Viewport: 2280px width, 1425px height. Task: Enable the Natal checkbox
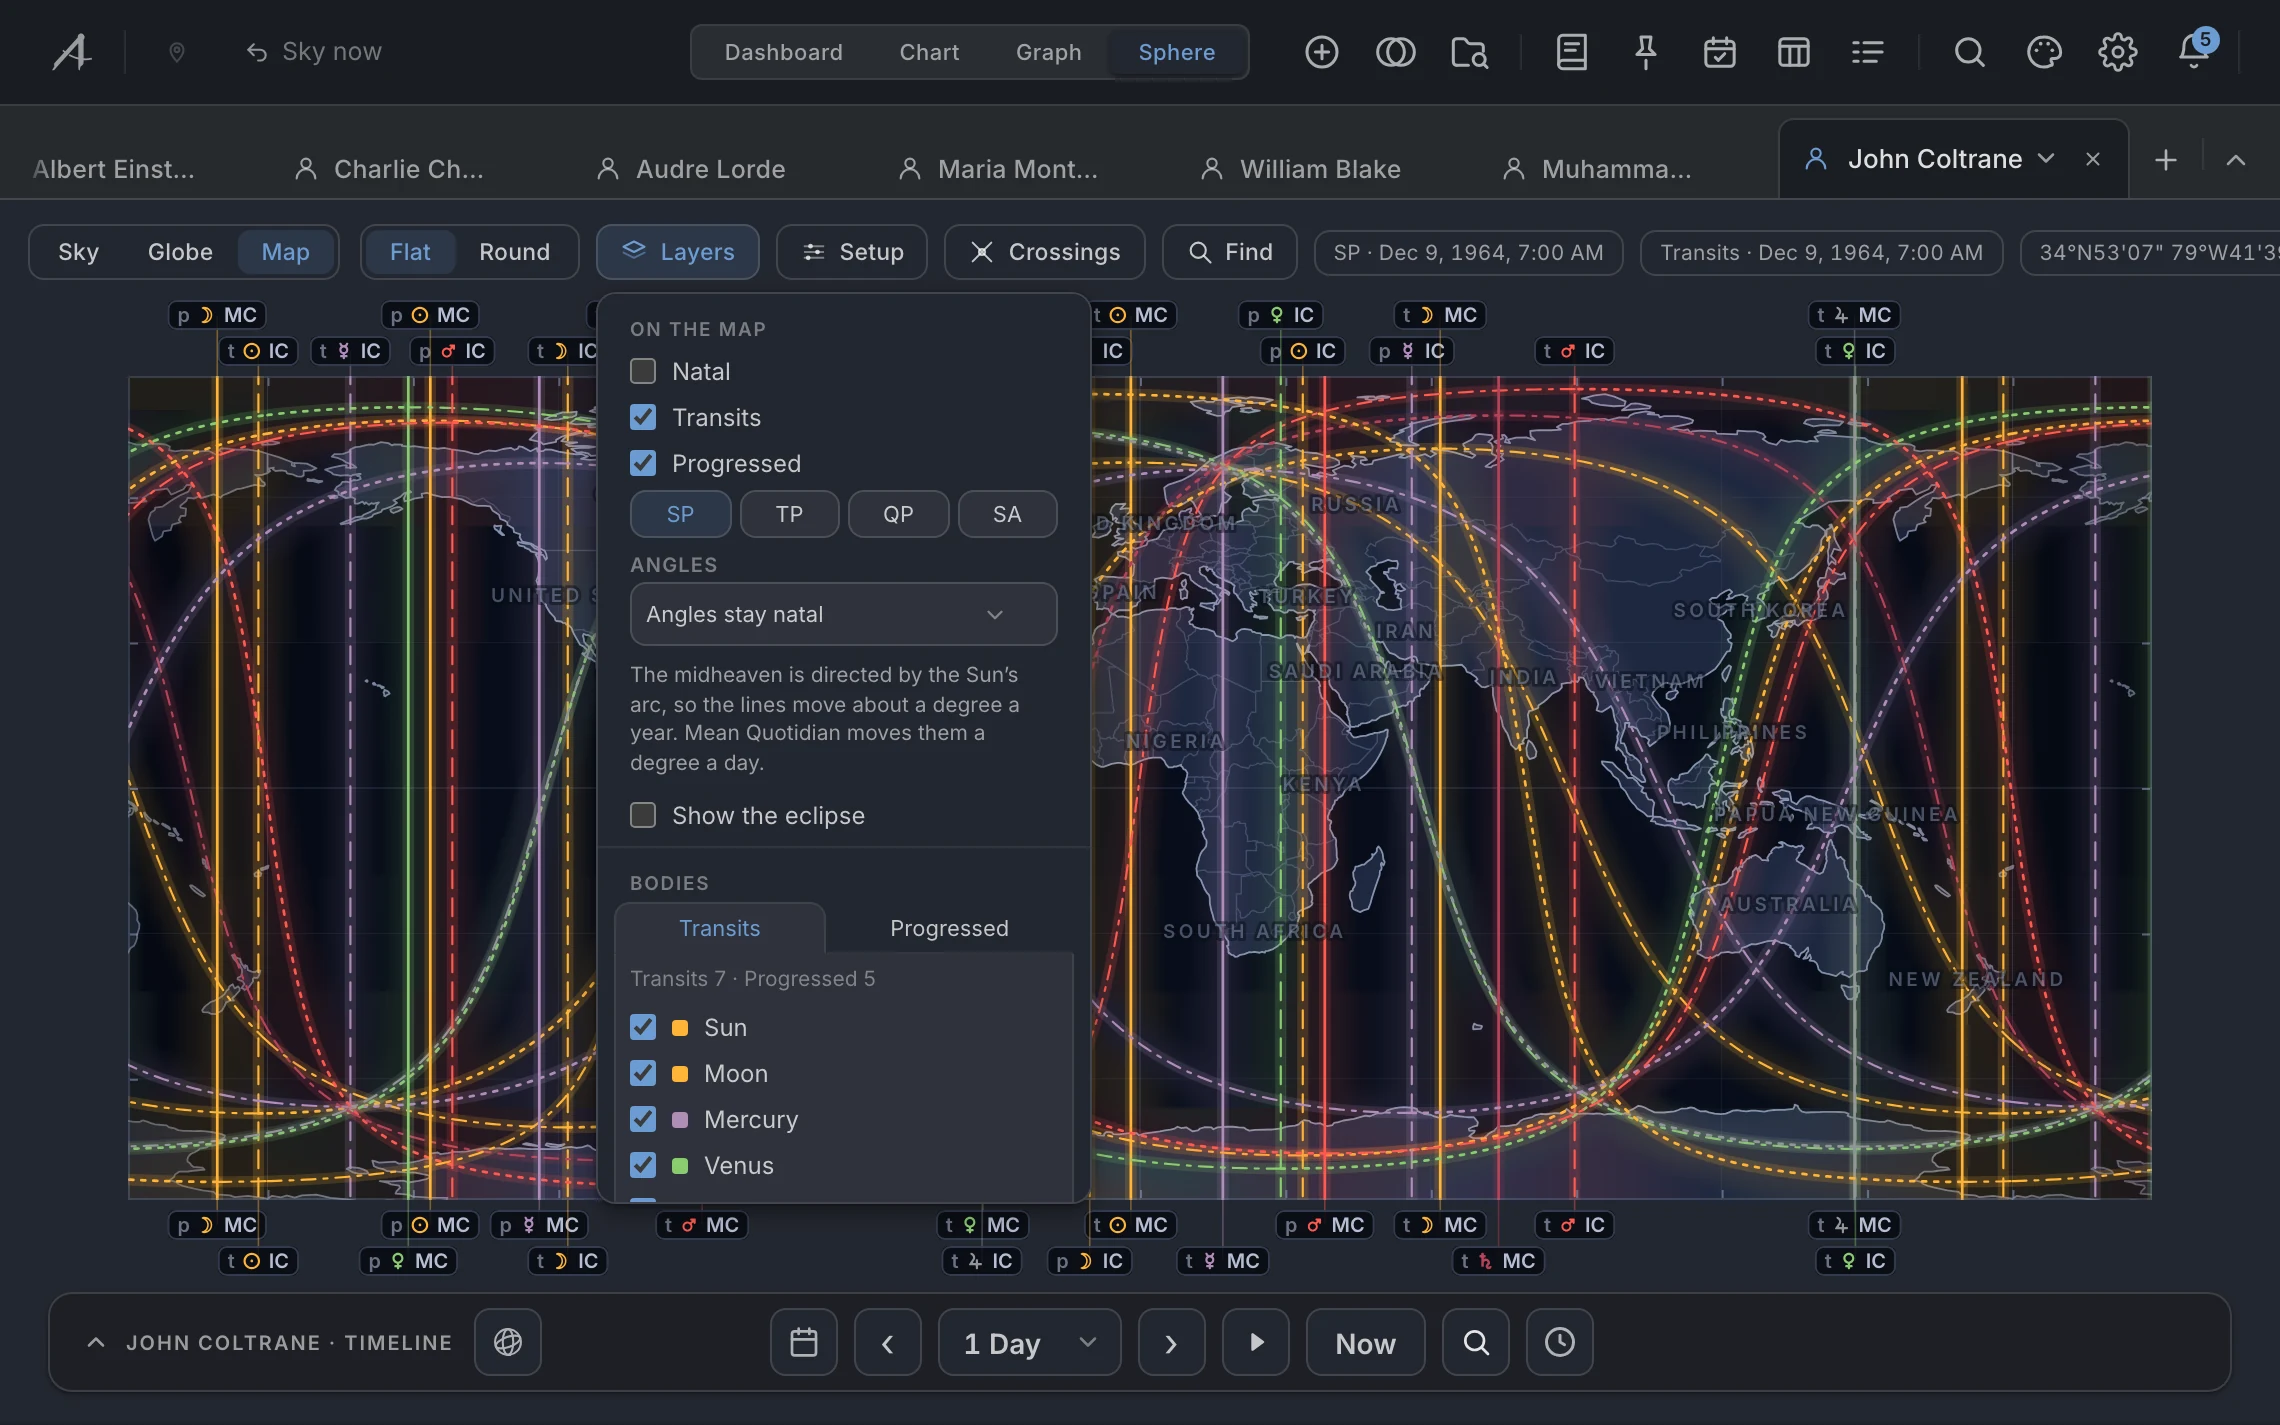(x=643, y=371)
